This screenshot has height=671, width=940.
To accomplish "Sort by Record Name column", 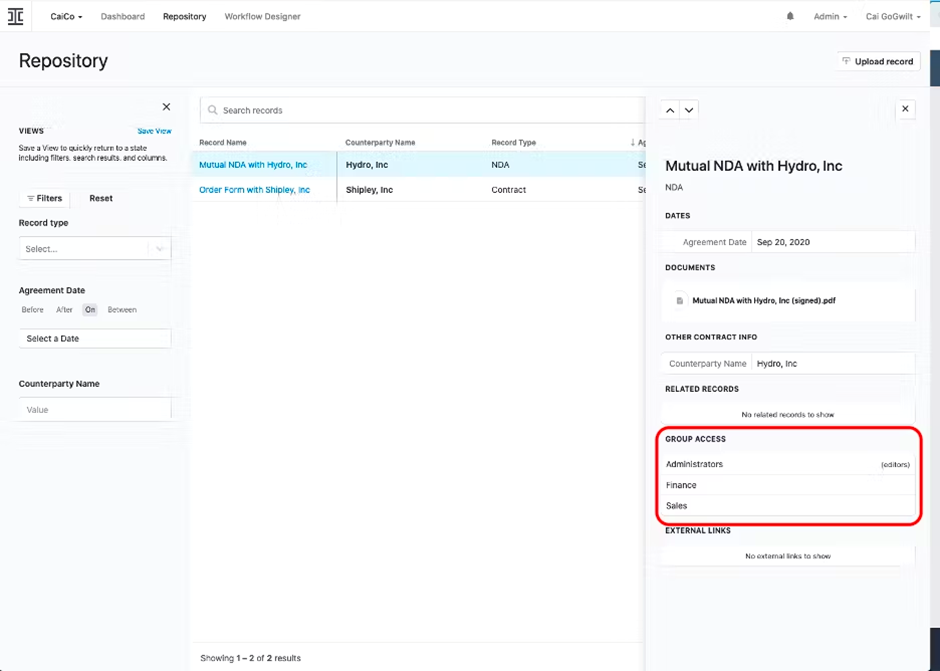I will point(223,143).
